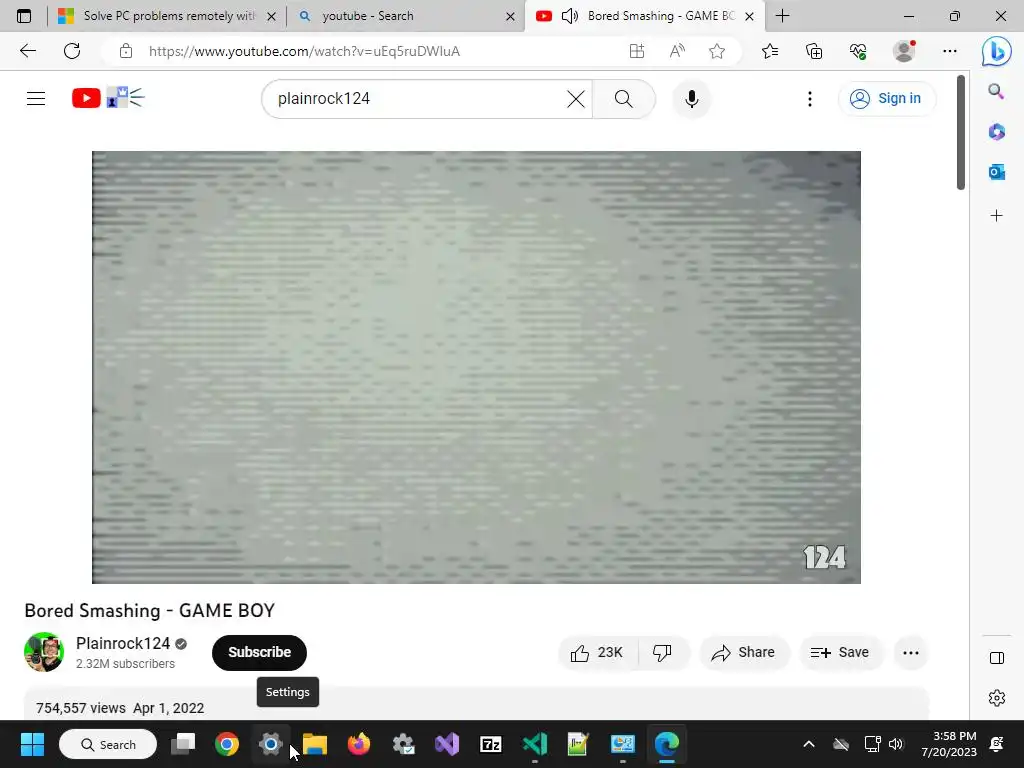Open Browser essentials heart icon

point(858,51)
